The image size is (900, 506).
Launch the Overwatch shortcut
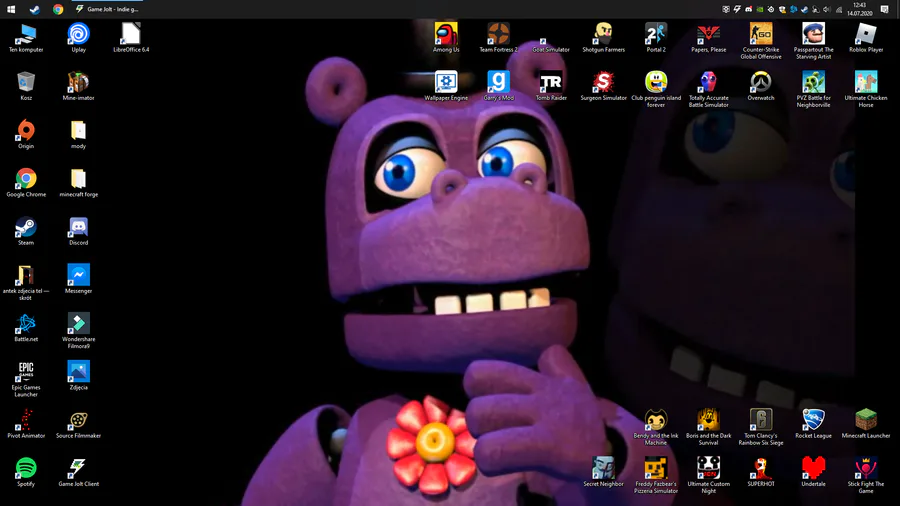click(761, 86)
